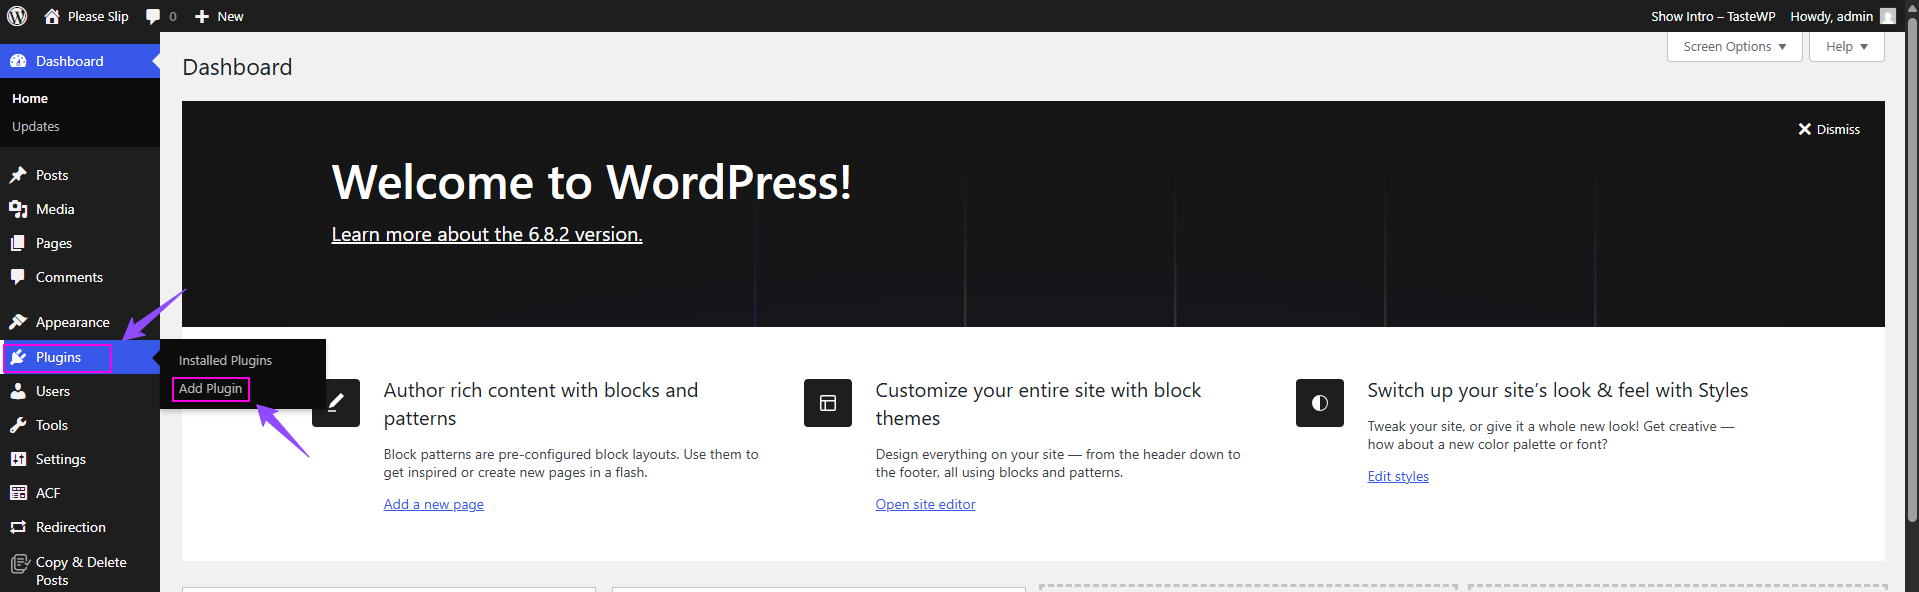Click the plus icon next to New
The image size is (1919, 592).
point(202,16)
